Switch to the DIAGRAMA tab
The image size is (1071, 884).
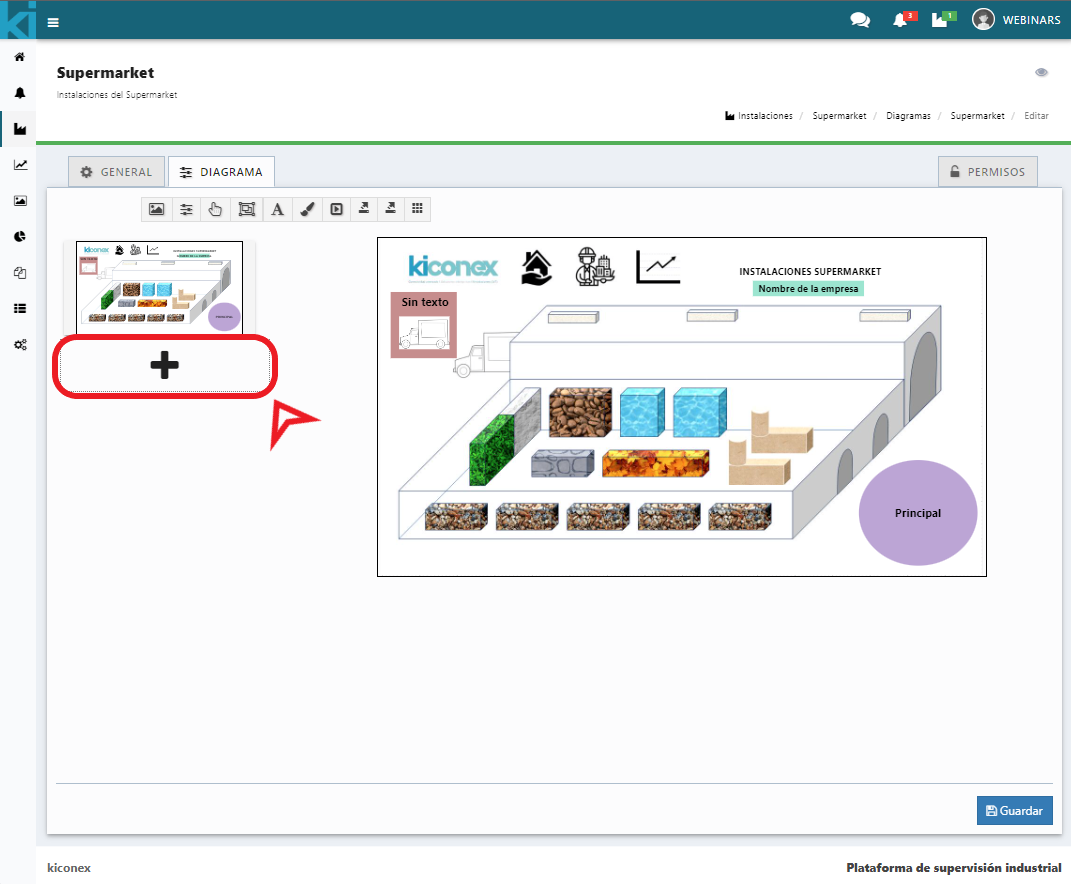[x=221, y=172]
